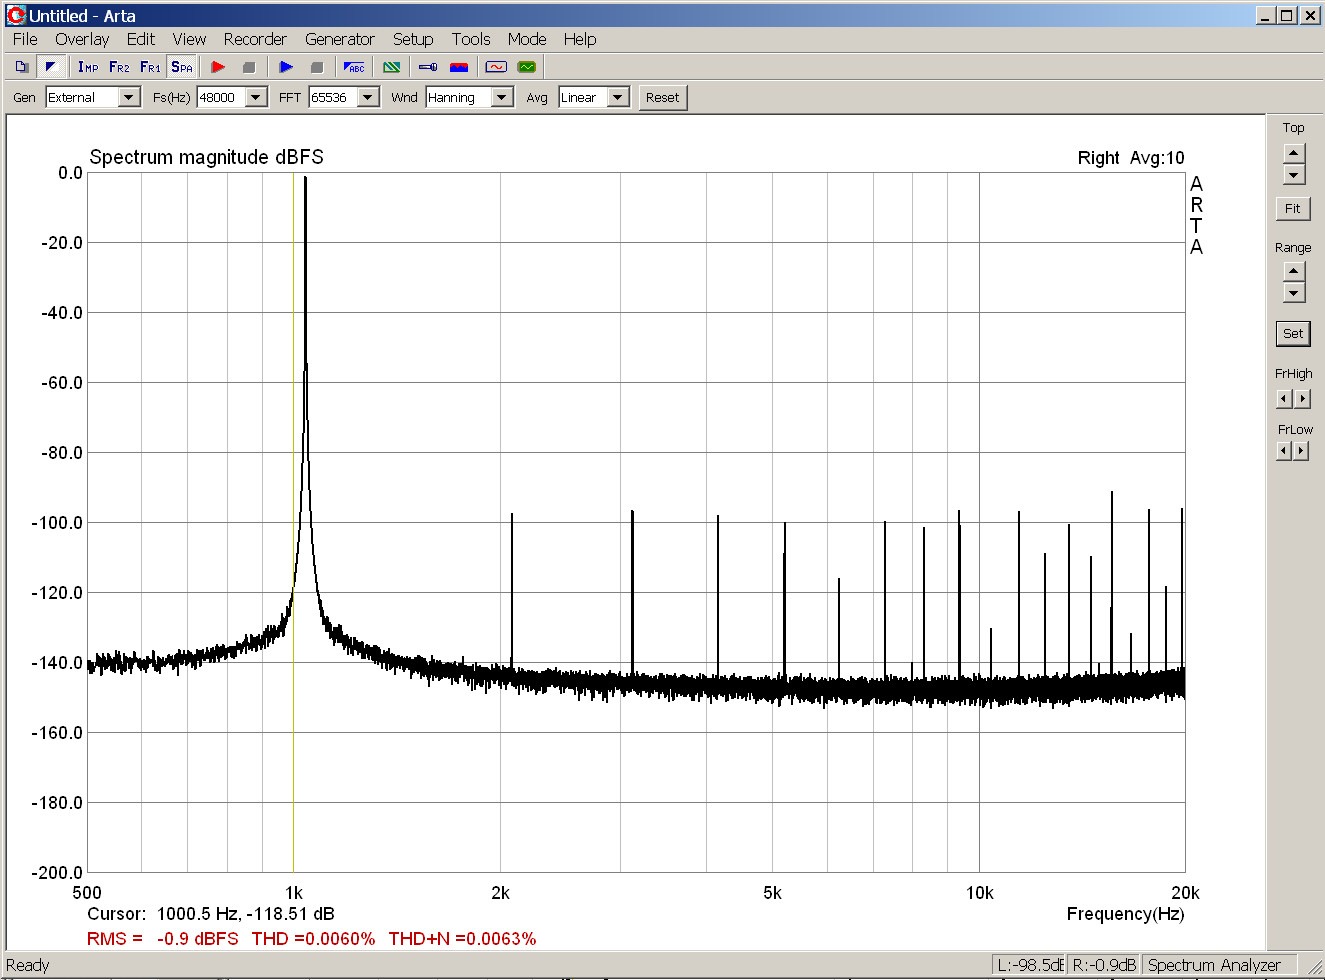Screen dimensions: 1325x980
Task: Click the blue probe-shaped toolbar icon
Action: pos(428,67)
